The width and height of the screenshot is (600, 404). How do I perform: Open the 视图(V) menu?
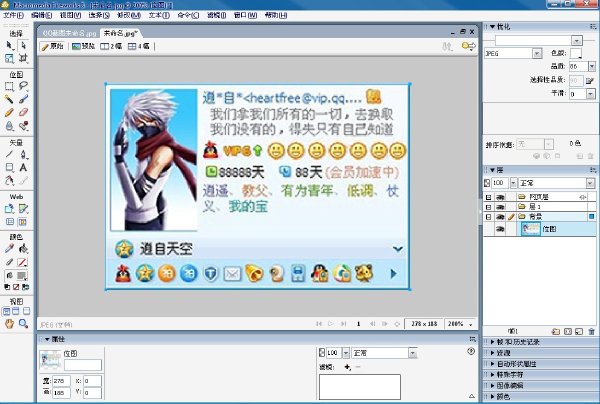(x=70, y=15)
